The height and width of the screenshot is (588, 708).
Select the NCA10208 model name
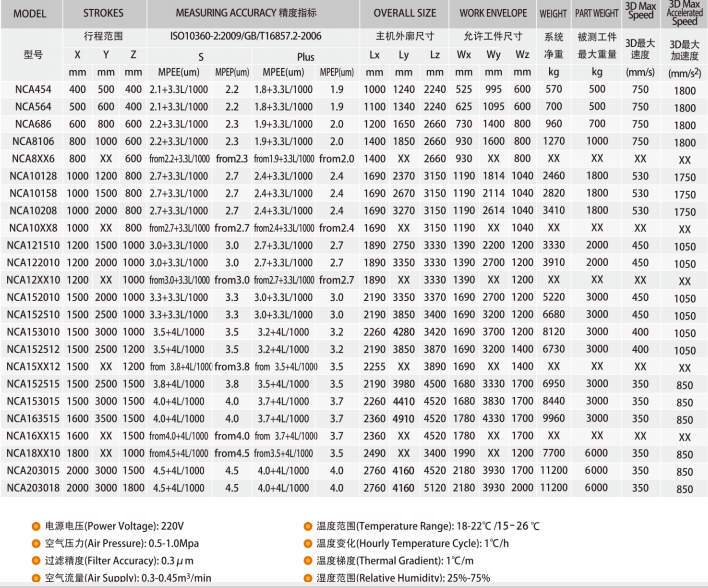point(33,210)
